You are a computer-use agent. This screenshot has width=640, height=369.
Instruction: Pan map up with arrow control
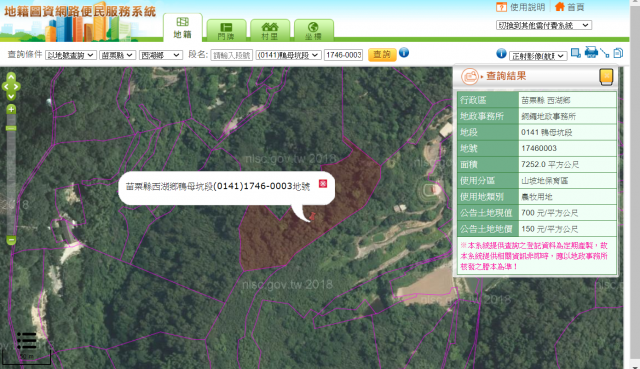[x=11, y=77]
